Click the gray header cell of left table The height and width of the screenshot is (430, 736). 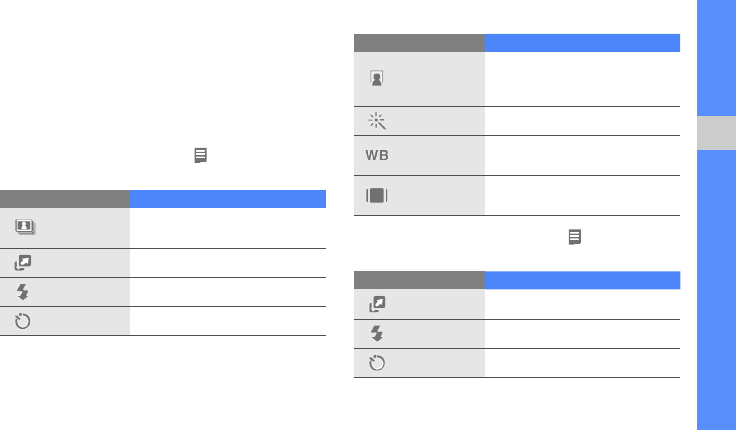click(64, 198)
